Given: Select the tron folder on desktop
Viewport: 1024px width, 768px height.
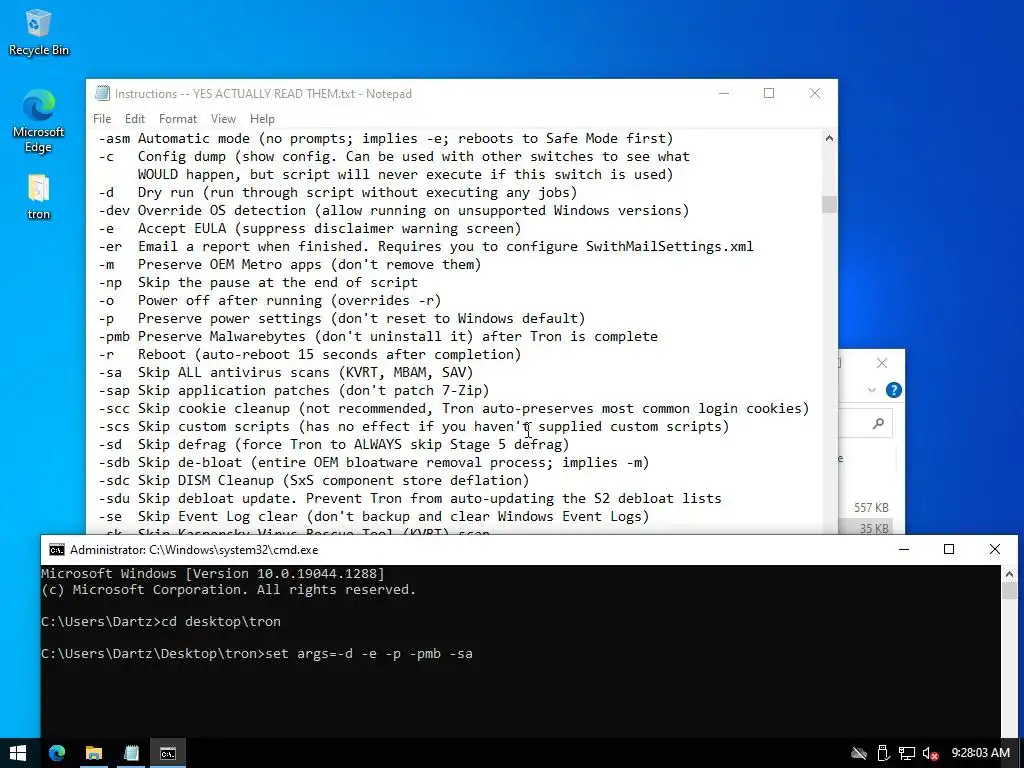Looking at the screenshot, I should pyautogui.click(x=38, y=197).
